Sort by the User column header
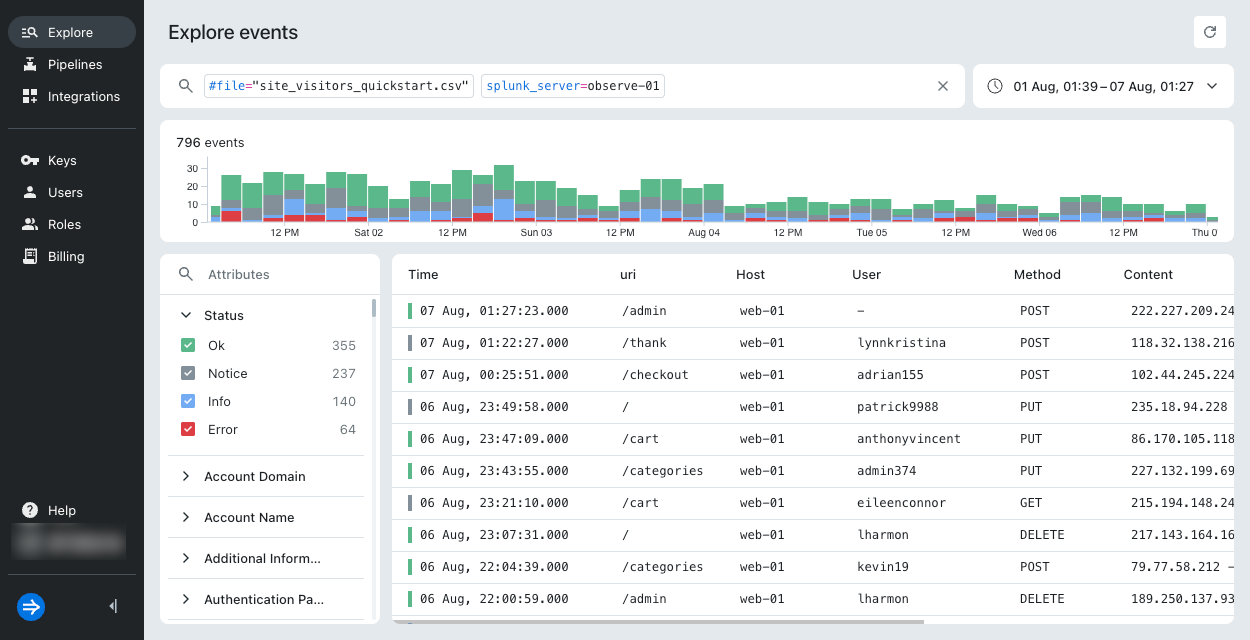The image size is (1250, 640). (x=867, y=274)
